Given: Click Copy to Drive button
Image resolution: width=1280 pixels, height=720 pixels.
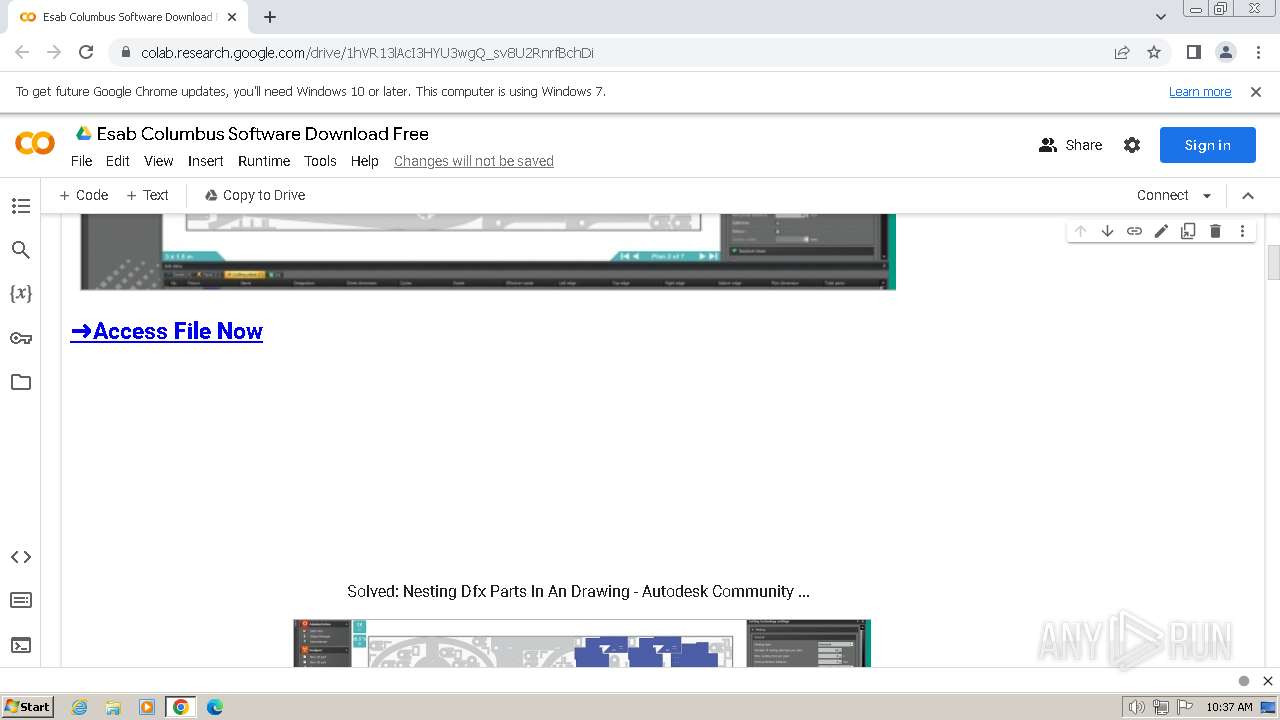Looking at the screenshot, I should (x=255, y=195).
